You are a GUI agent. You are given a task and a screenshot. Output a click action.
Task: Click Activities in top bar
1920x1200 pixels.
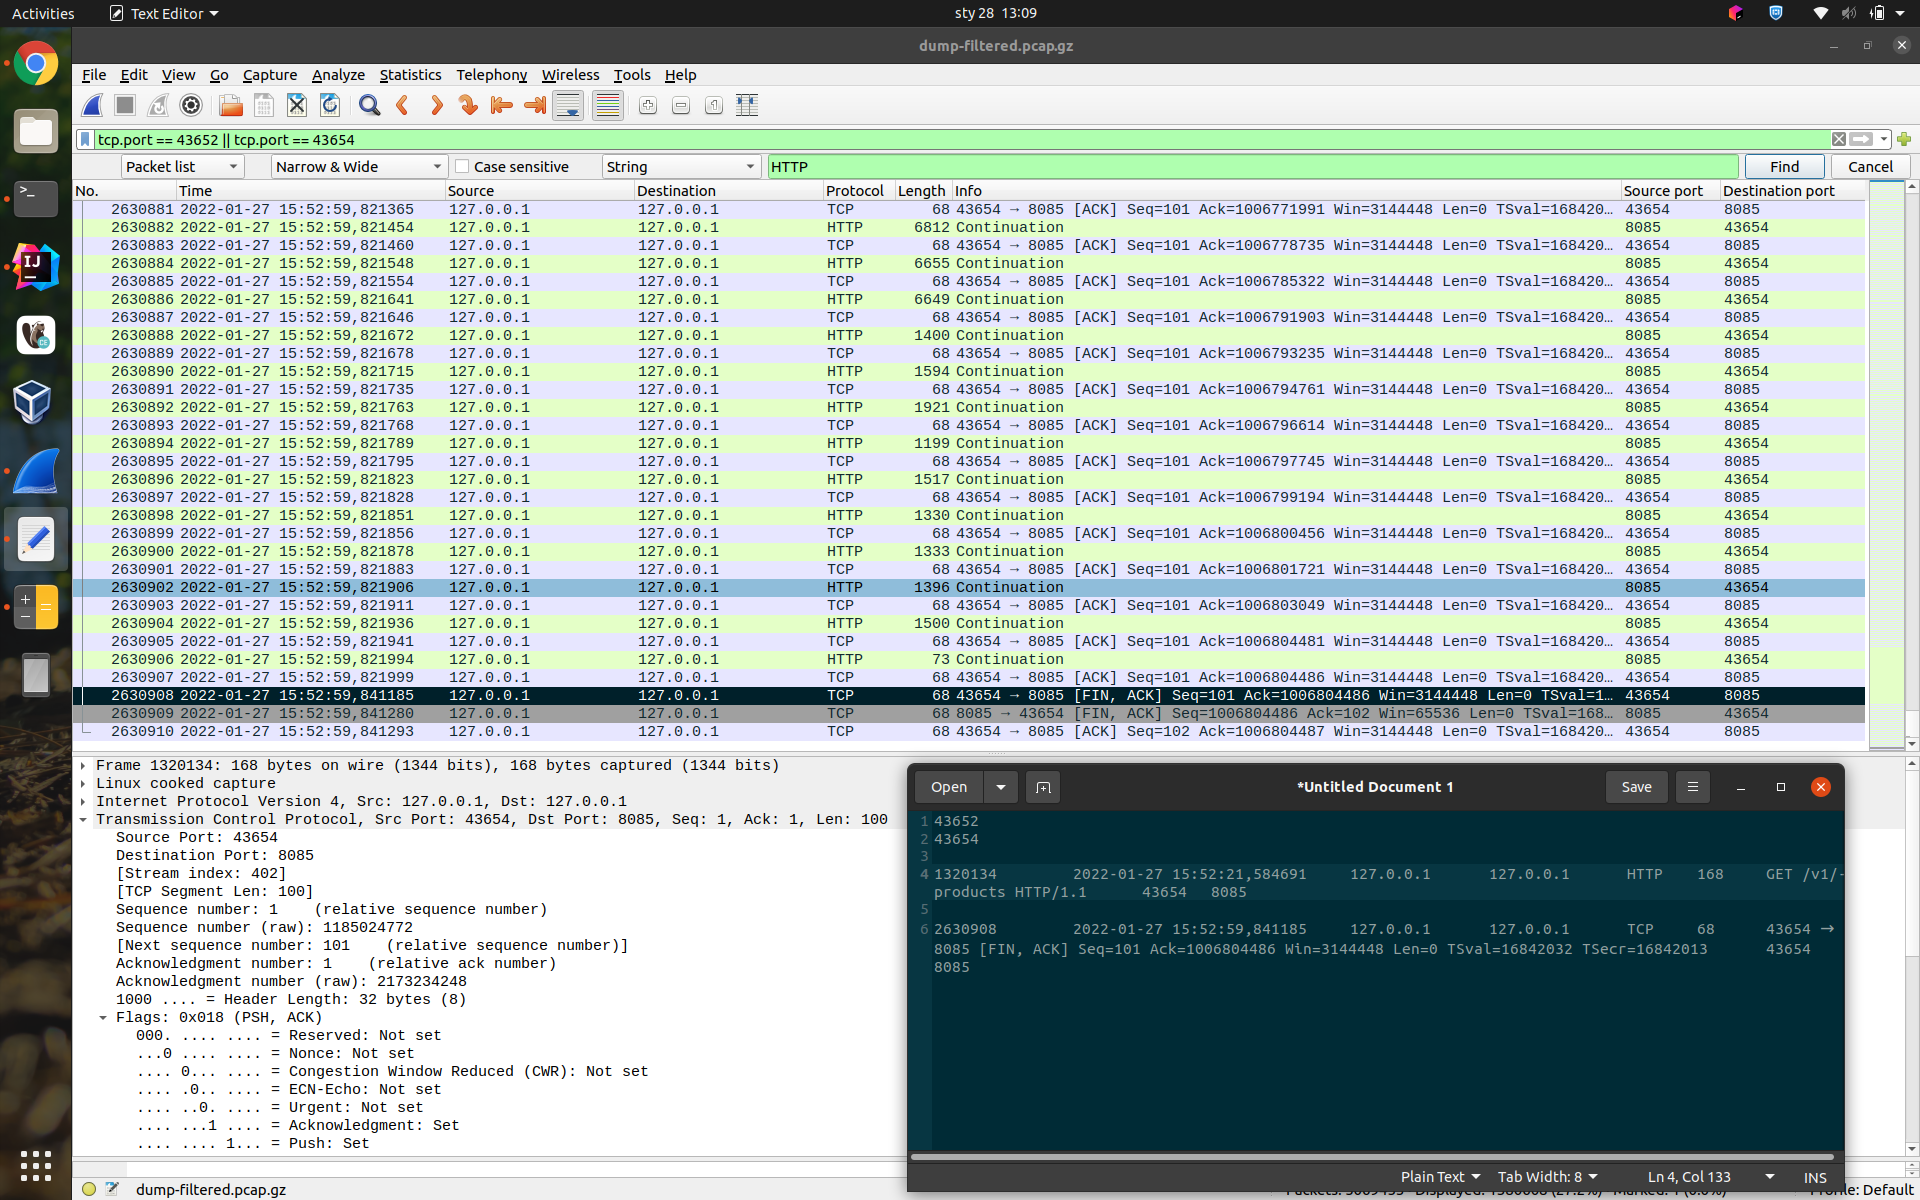click(x=43, y=13)
